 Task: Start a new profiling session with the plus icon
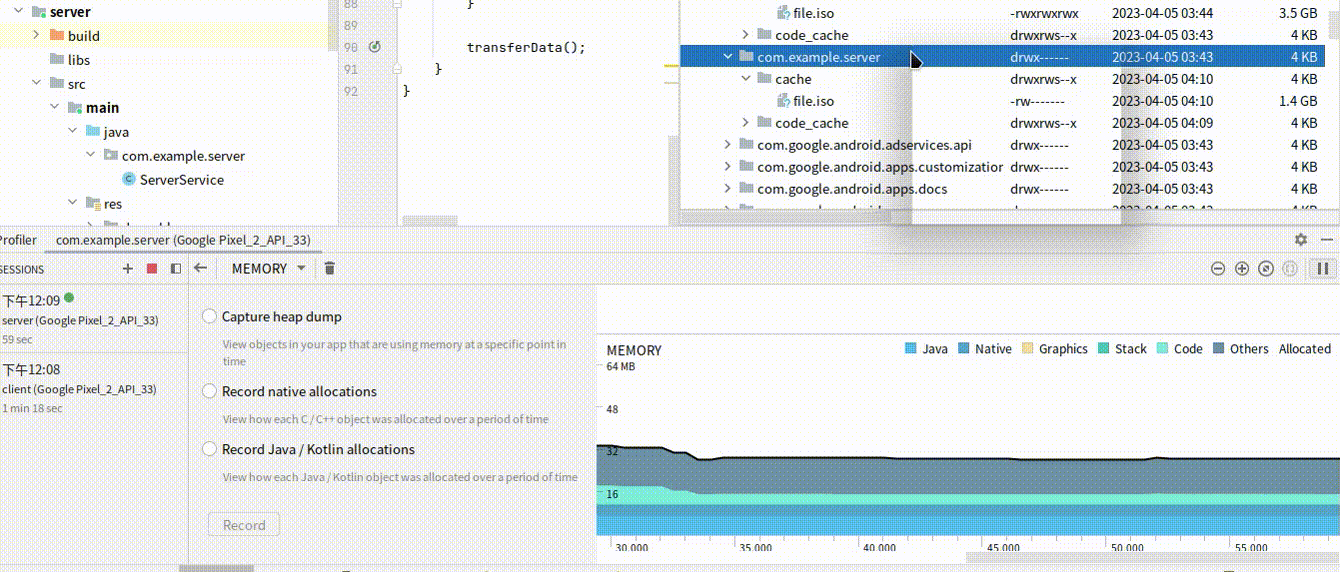(x=127, y=269)
